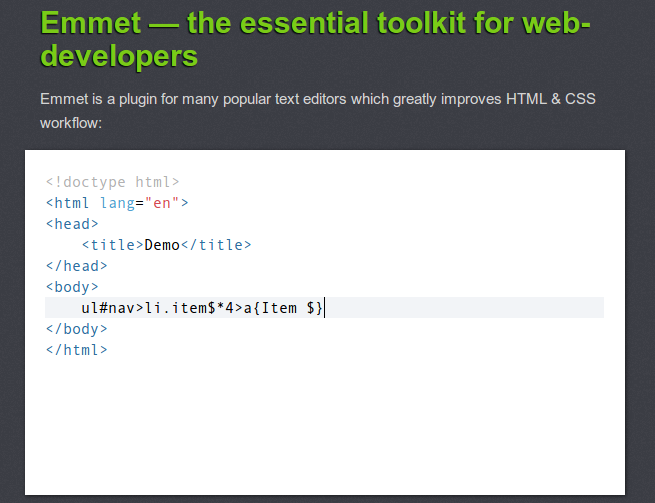Image resolution: width=655 pixels, height=503 pixels.
Task: Click 'a{Item $}' in the abbreviation
Action: click(x=283, y=308)
